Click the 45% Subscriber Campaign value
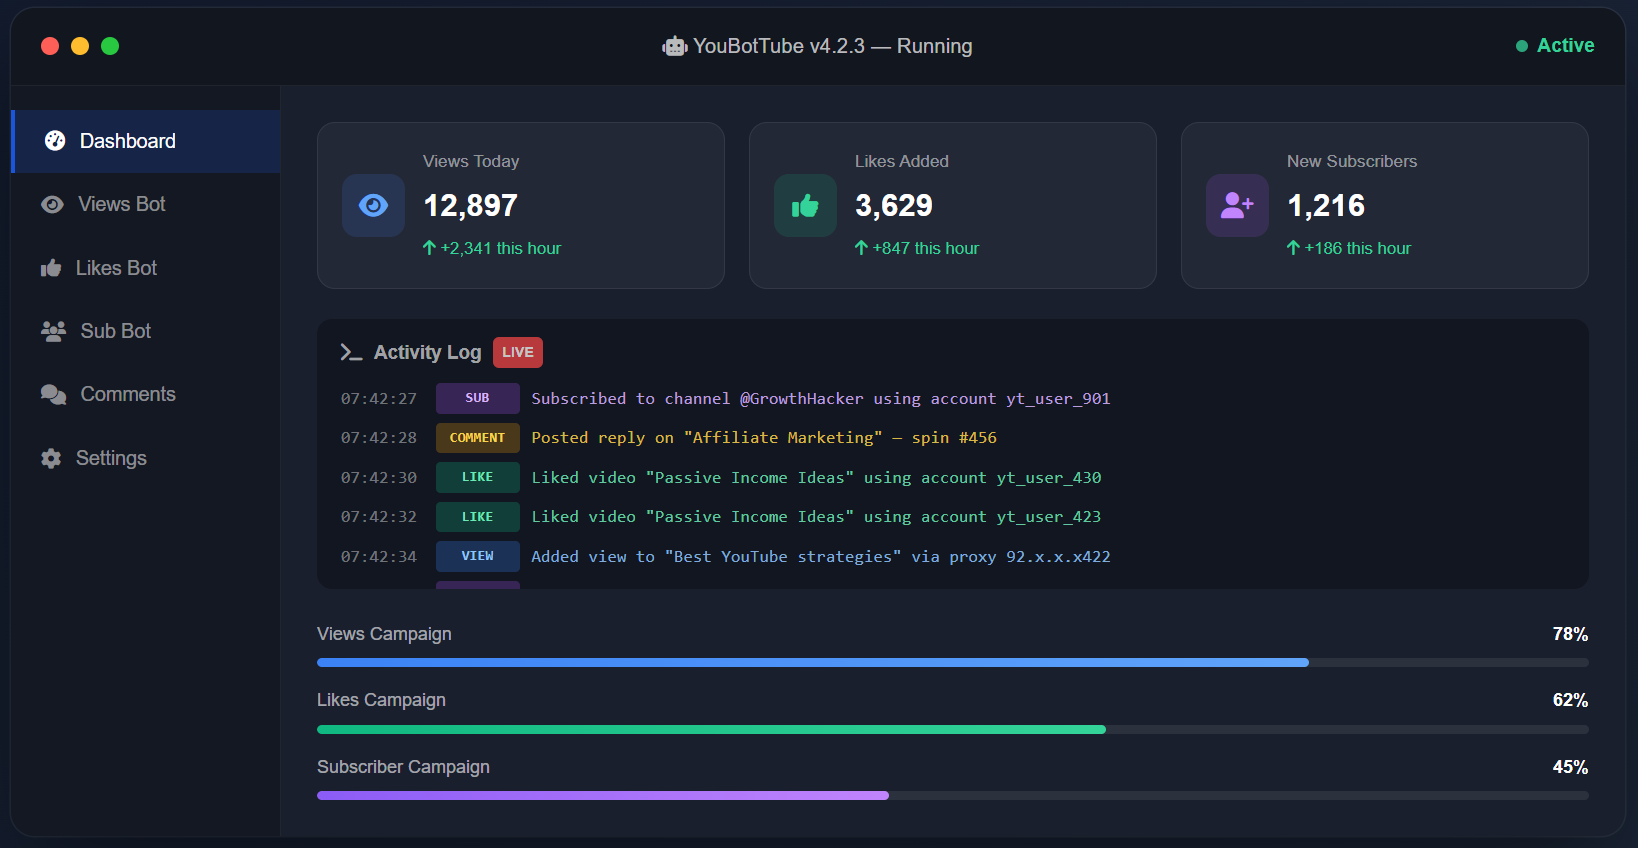The height and width of the screenshot is (848, 1638). click(x=1570, y=767)
